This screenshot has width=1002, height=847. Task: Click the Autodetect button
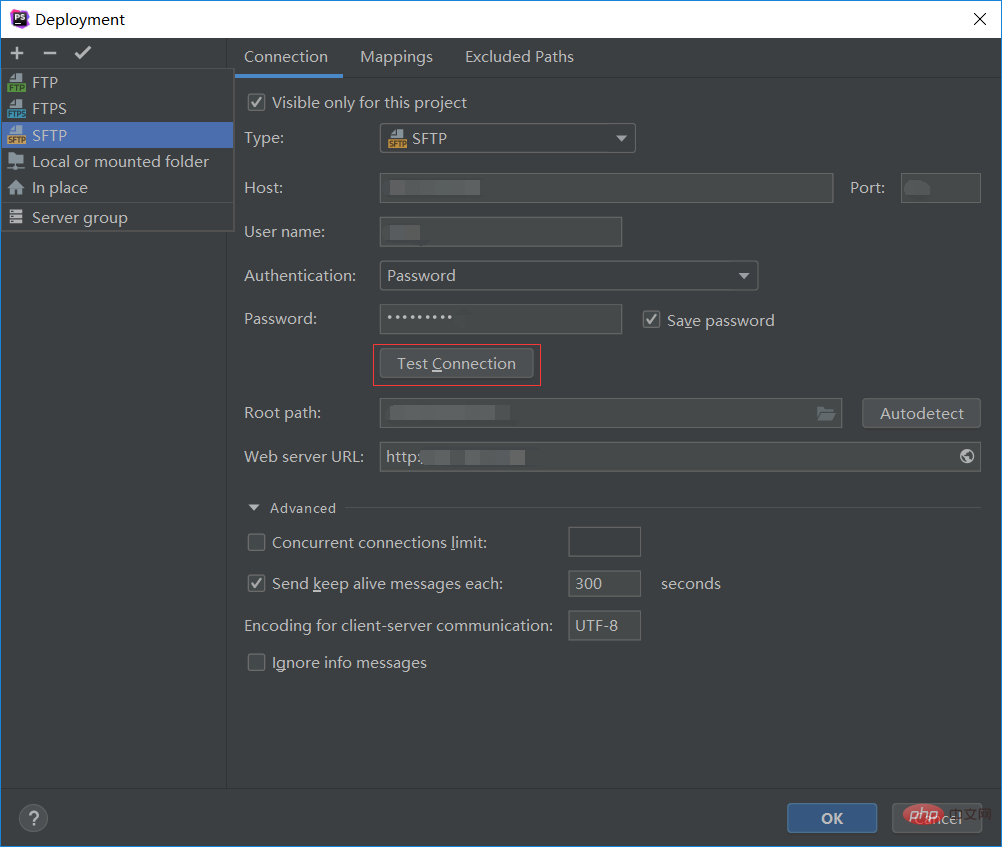(921, 414)
